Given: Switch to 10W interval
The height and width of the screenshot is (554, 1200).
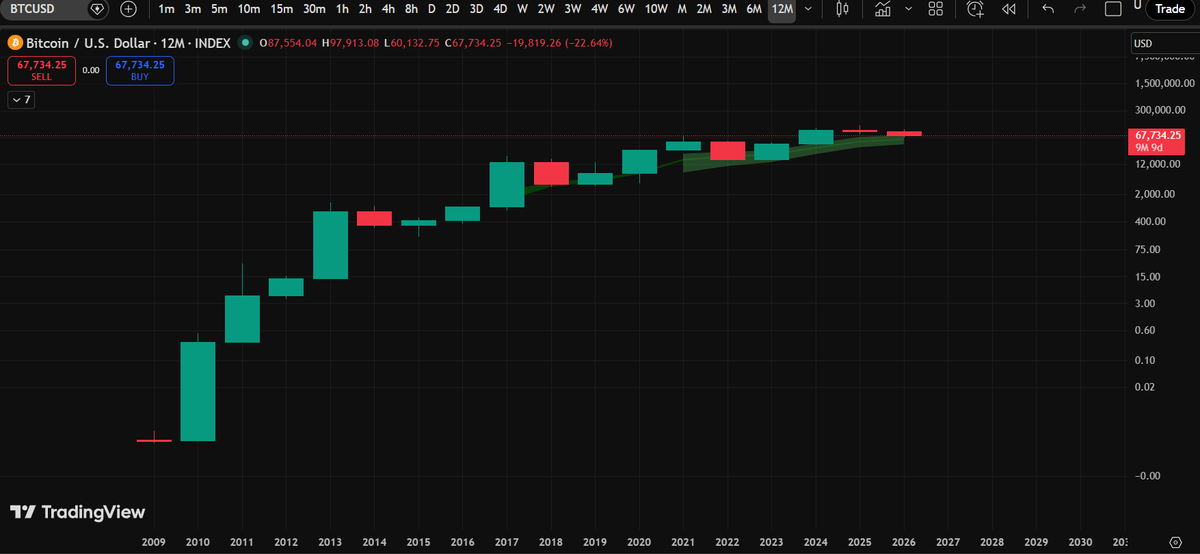Looking at the screenshot, I should [656, 9].
